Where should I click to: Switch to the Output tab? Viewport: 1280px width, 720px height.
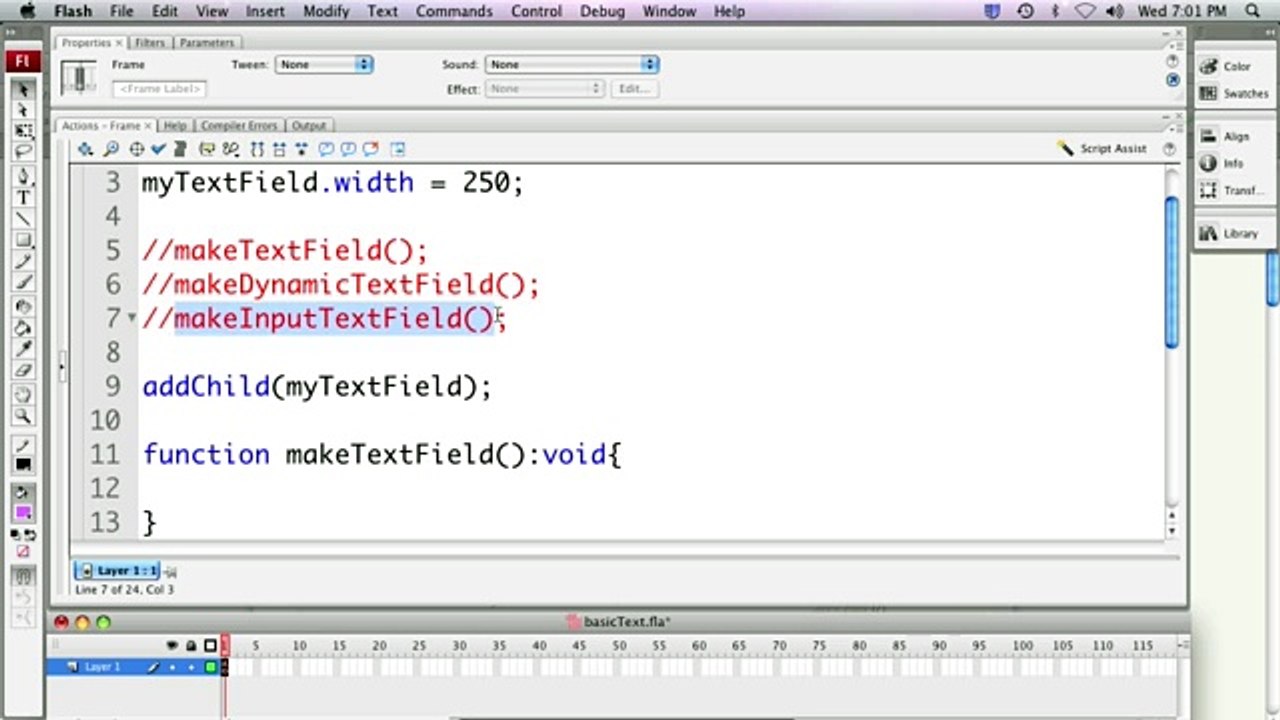[x=309, y=126]
